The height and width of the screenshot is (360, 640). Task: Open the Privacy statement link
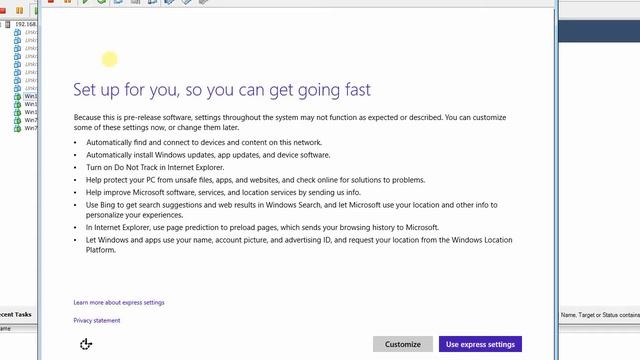point(97,320)
